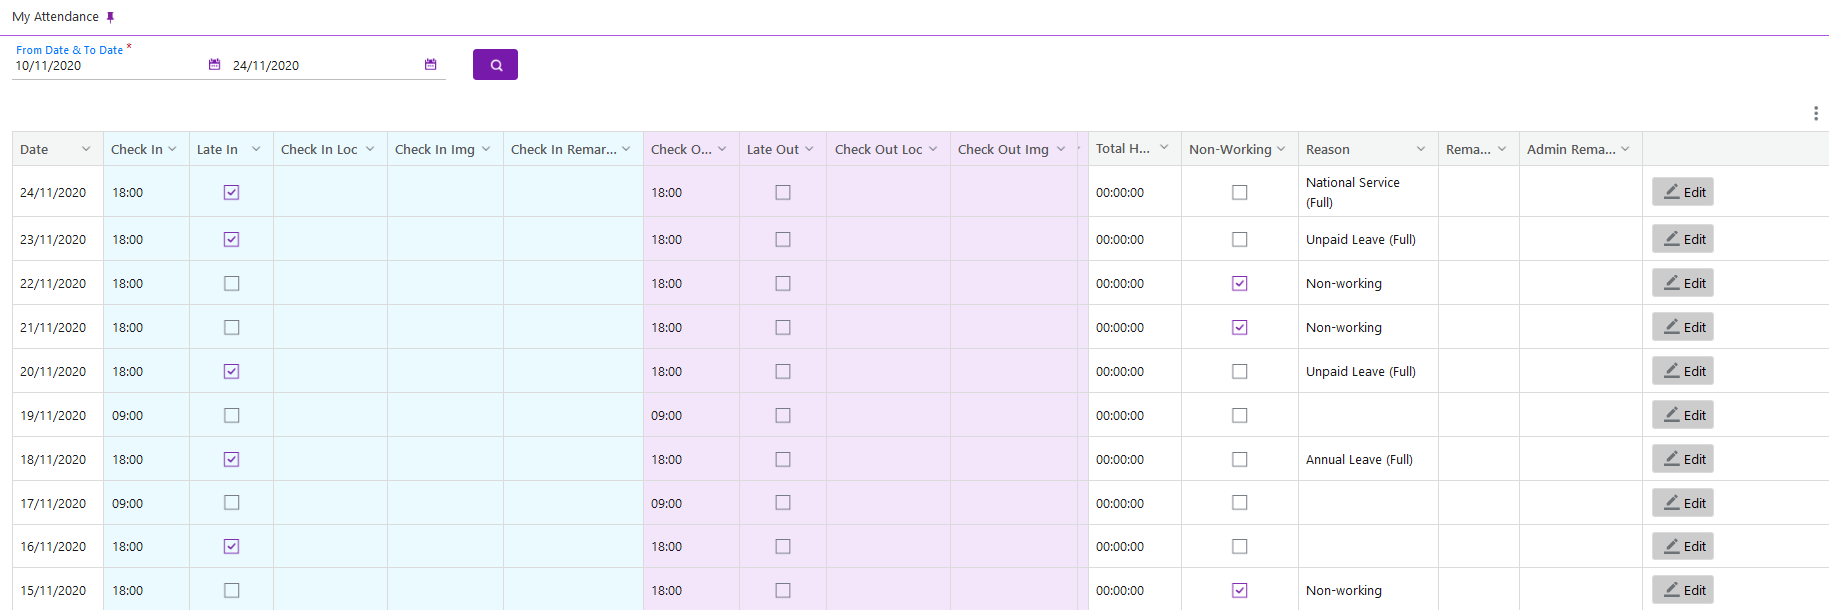Image resolution: width=1829 pixels, height=610 pixels.
Task: Uncheck Non-Working for 22/11/2020
Action: (1239, 283)
